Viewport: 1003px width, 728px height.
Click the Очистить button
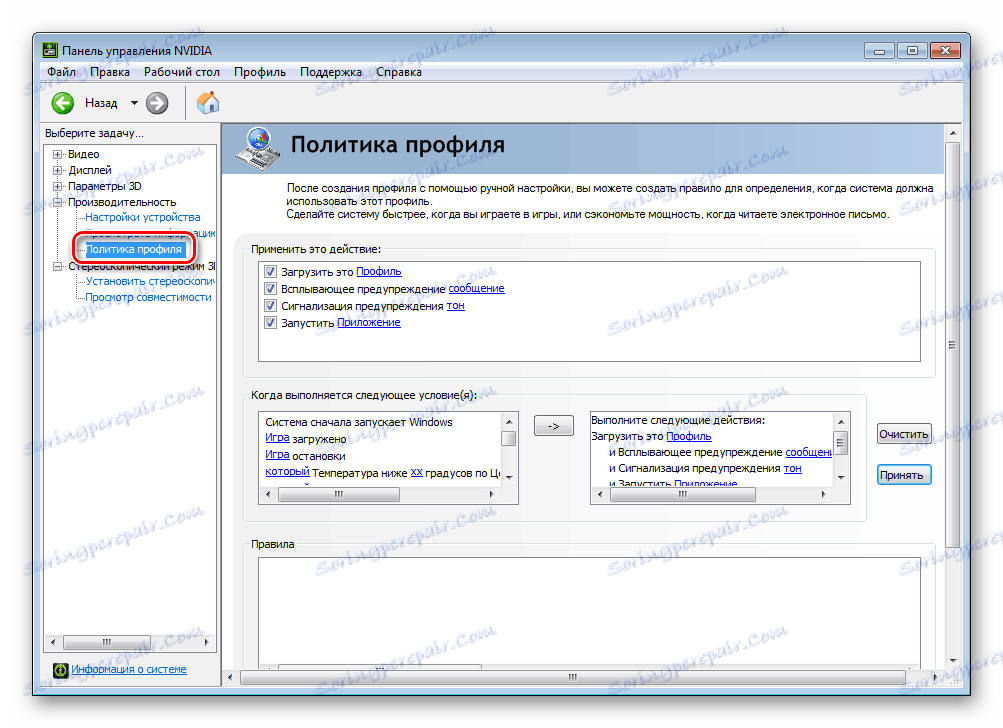pyautogui.click(x=904, y=434)
